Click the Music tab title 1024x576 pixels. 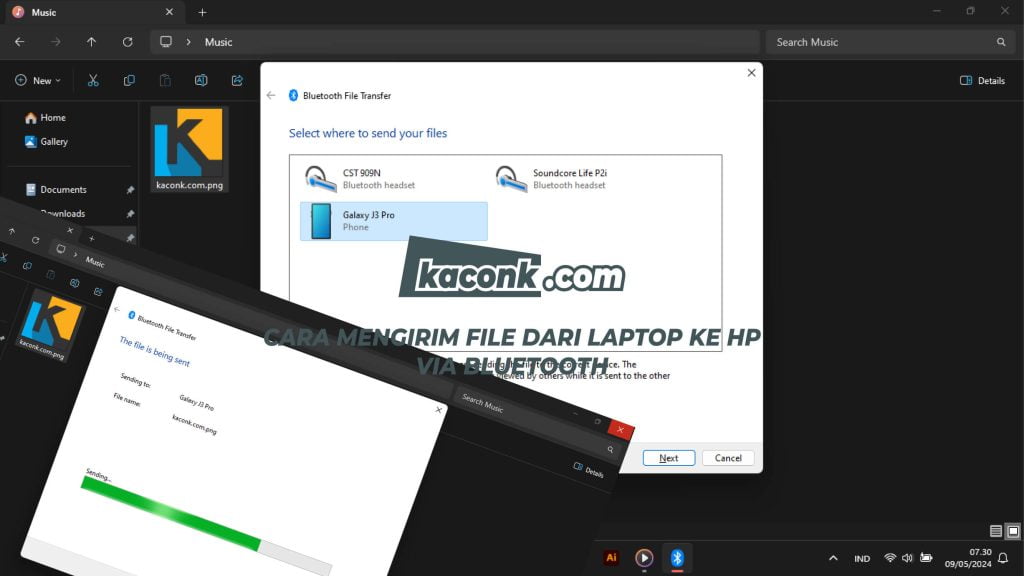pyautogui.click(x=44, y=12)
